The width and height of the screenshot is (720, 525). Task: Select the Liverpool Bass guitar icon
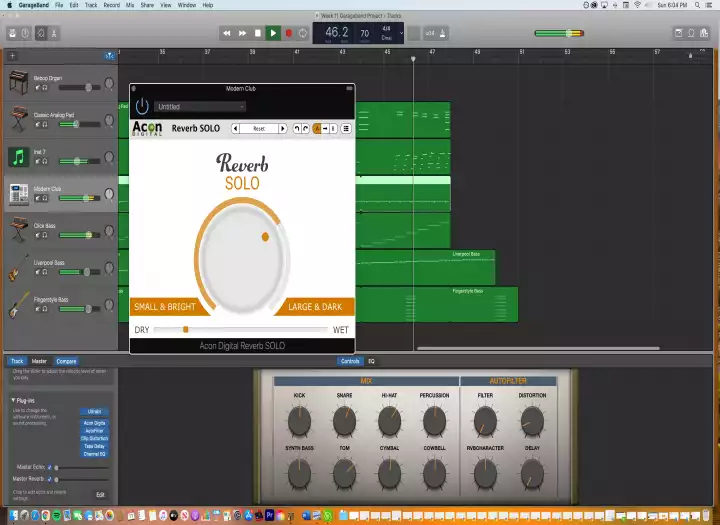pyautogui.click(x=18, y=267)
